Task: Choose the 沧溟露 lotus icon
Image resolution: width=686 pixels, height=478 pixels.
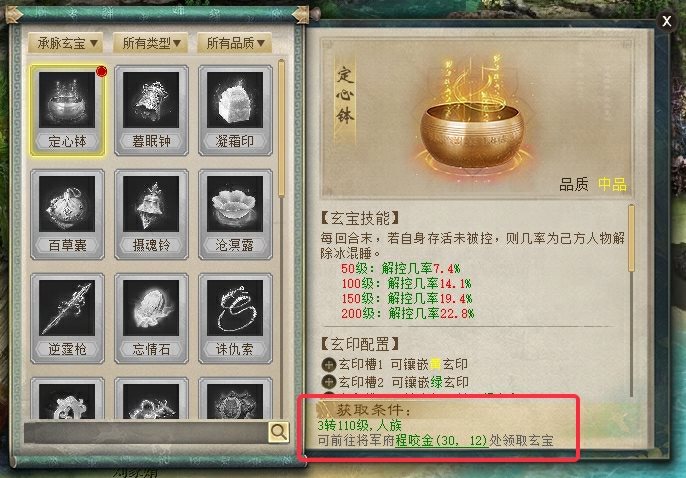Action: pyautogui.click(x=235, y=214)
